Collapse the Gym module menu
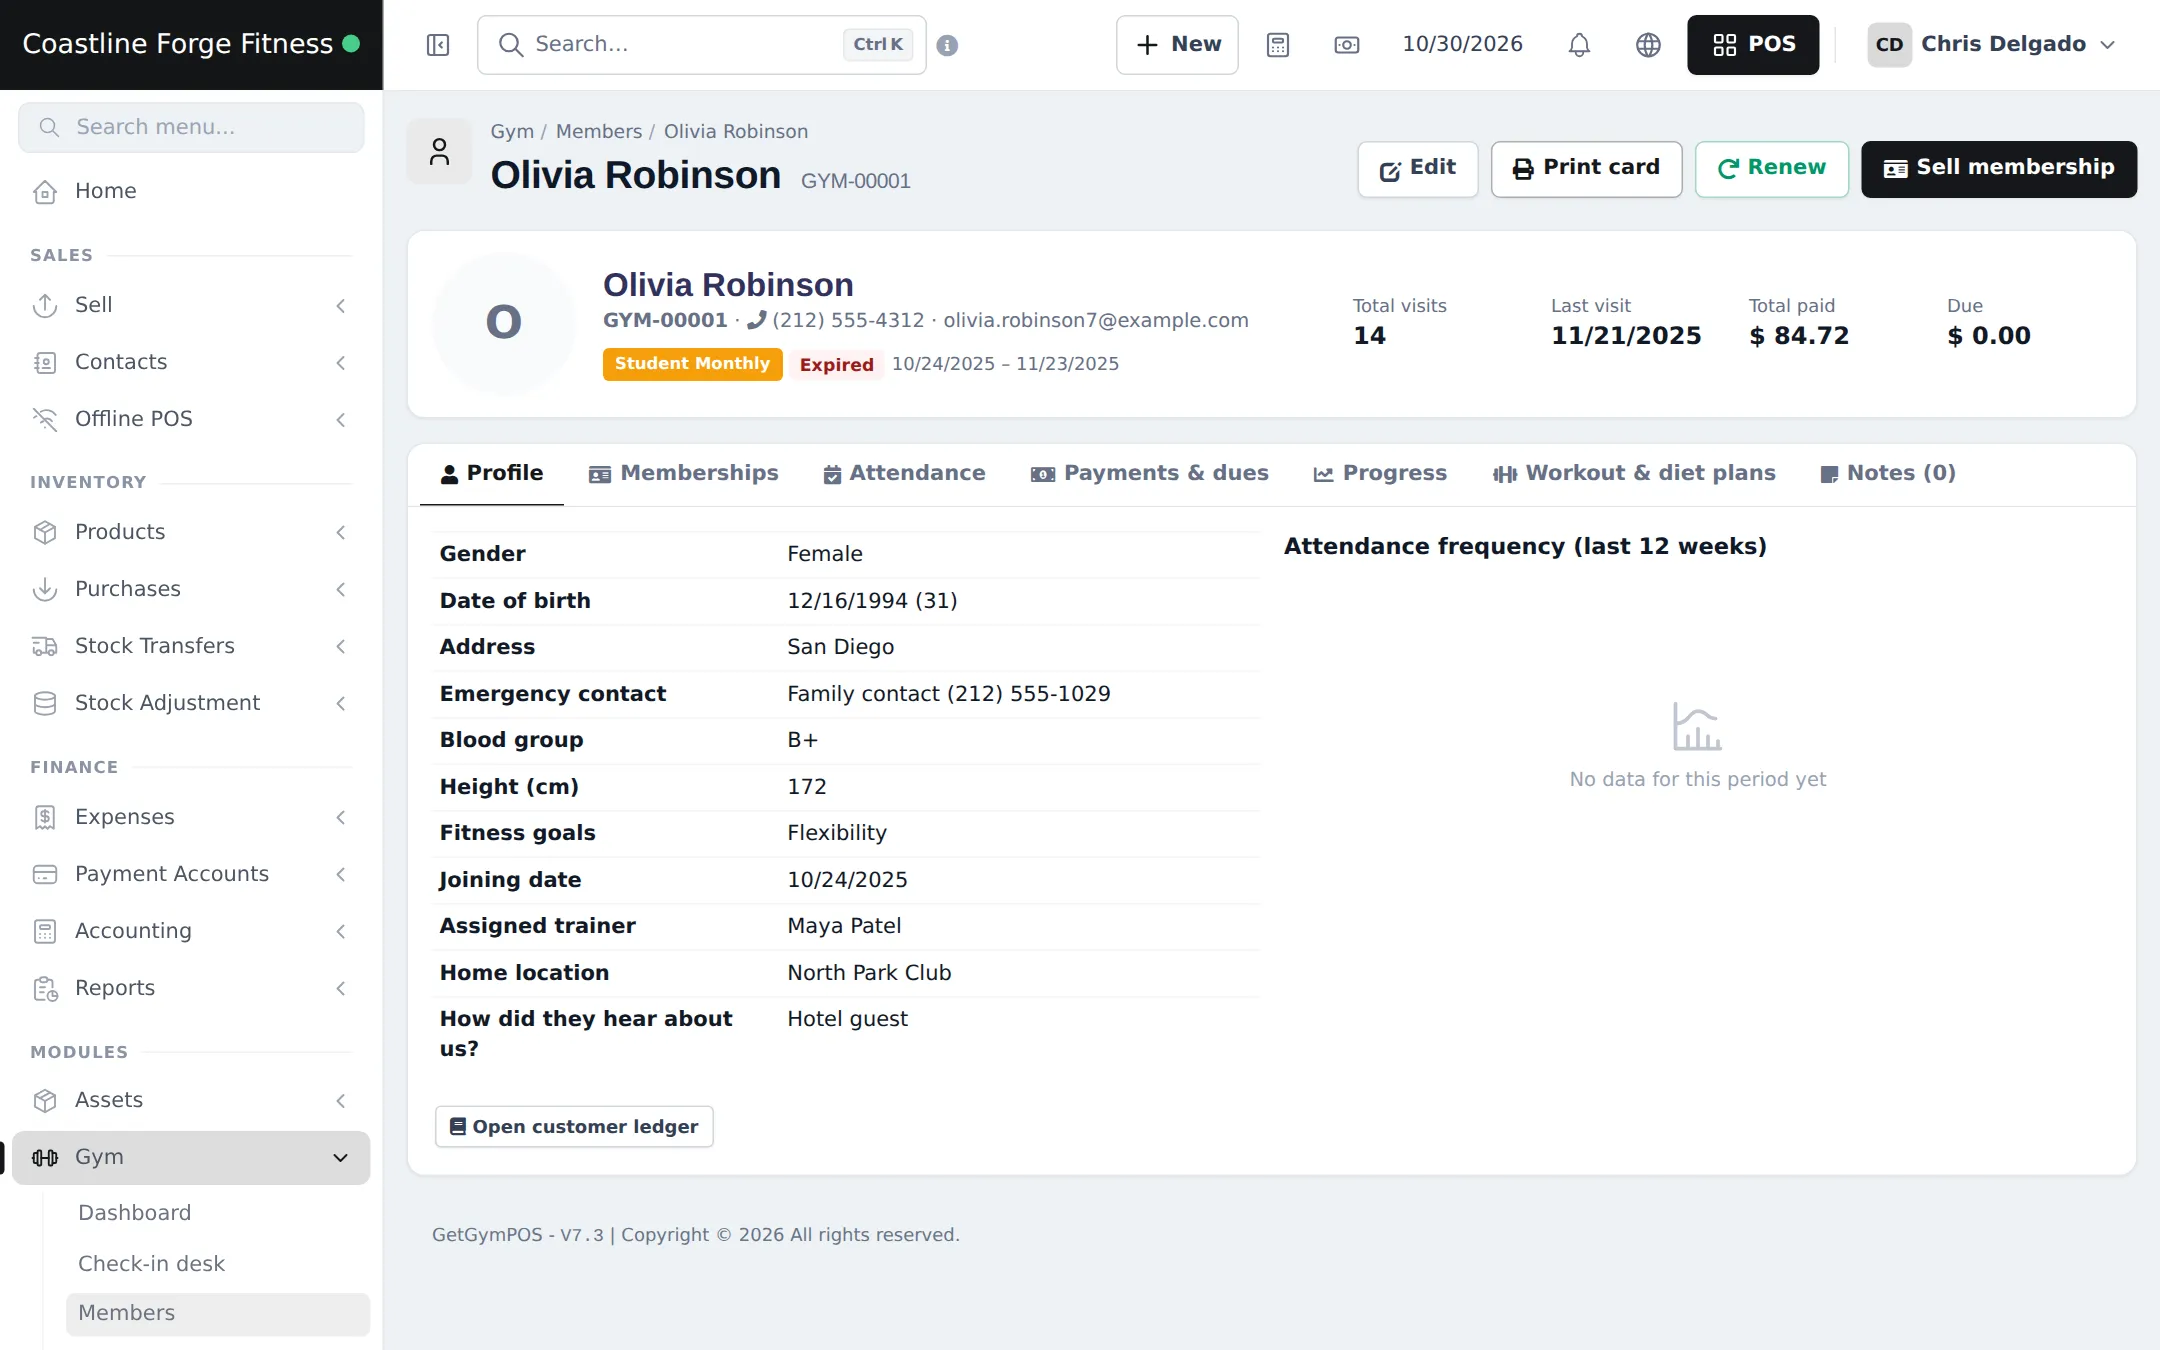This screenshot has width=2160, height=1350. (x=191, y=1157)
